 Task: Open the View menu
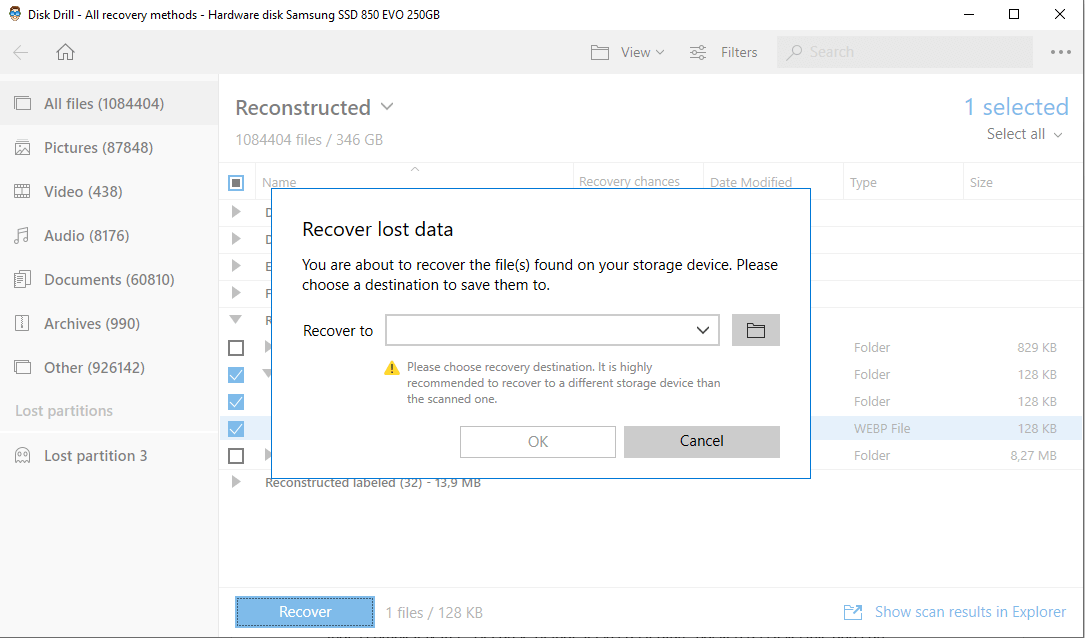pos(628,53)
